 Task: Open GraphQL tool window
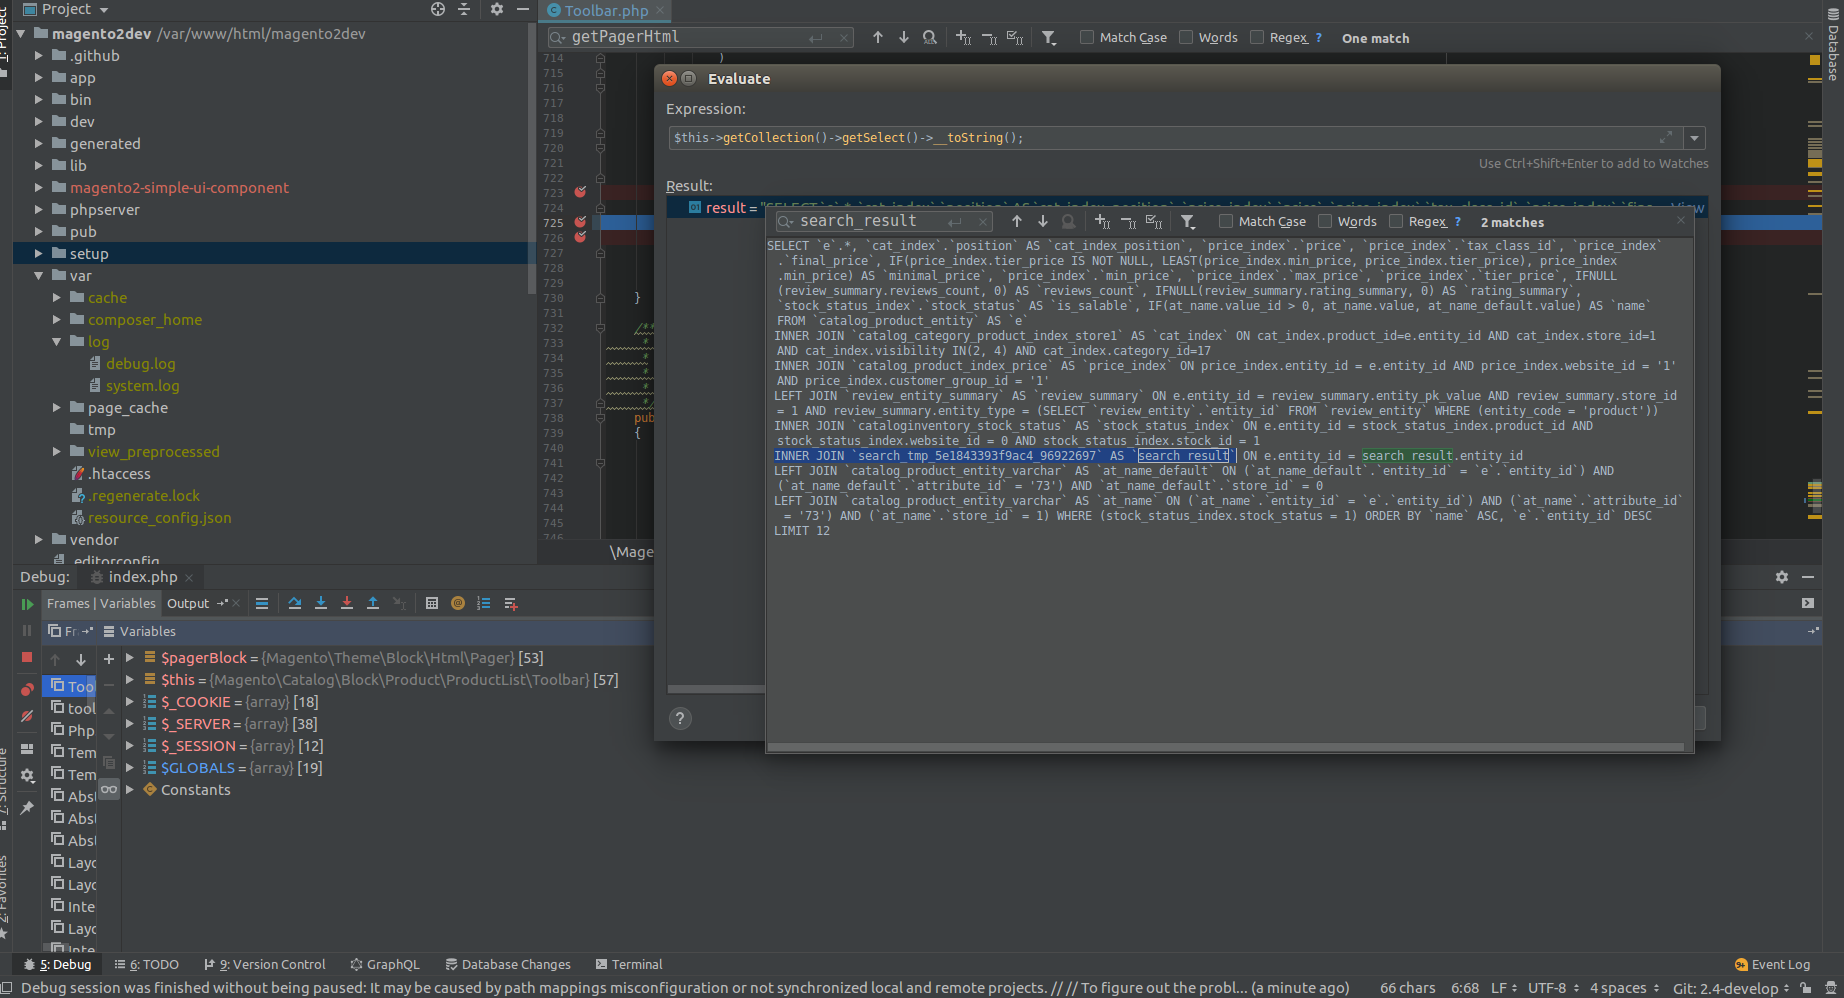point(385,964)
